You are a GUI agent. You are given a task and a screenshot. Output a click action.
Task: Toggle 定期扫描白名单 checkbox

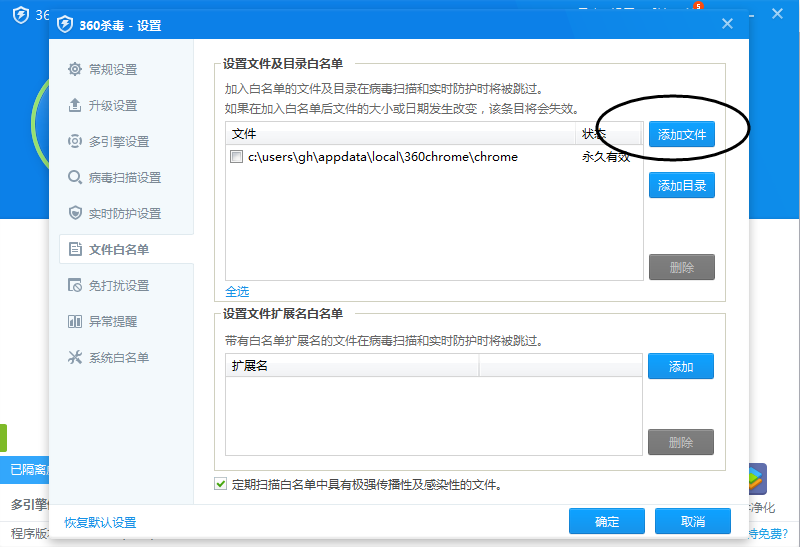pyautogui.click(x=221, y=485)
